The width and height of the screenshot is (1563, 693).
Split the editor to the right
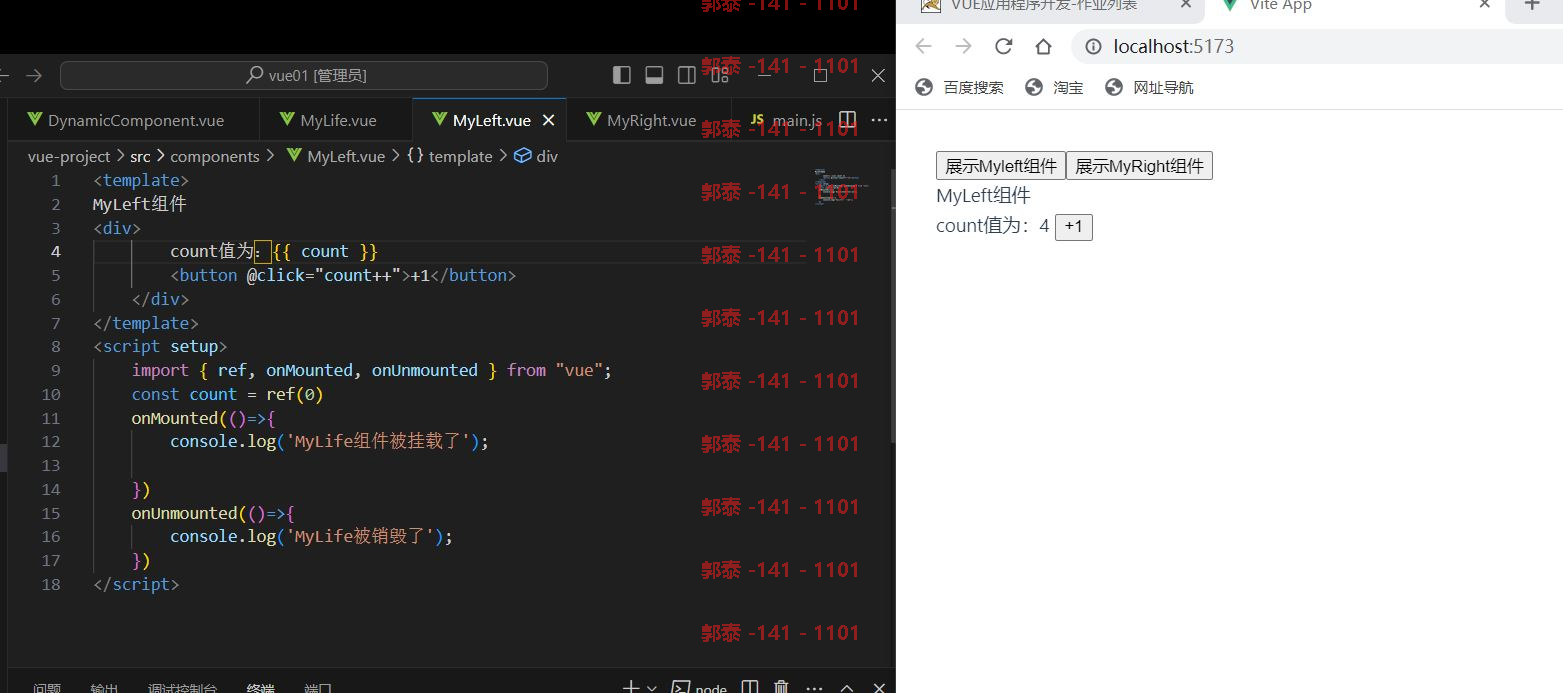click(847, 120)
